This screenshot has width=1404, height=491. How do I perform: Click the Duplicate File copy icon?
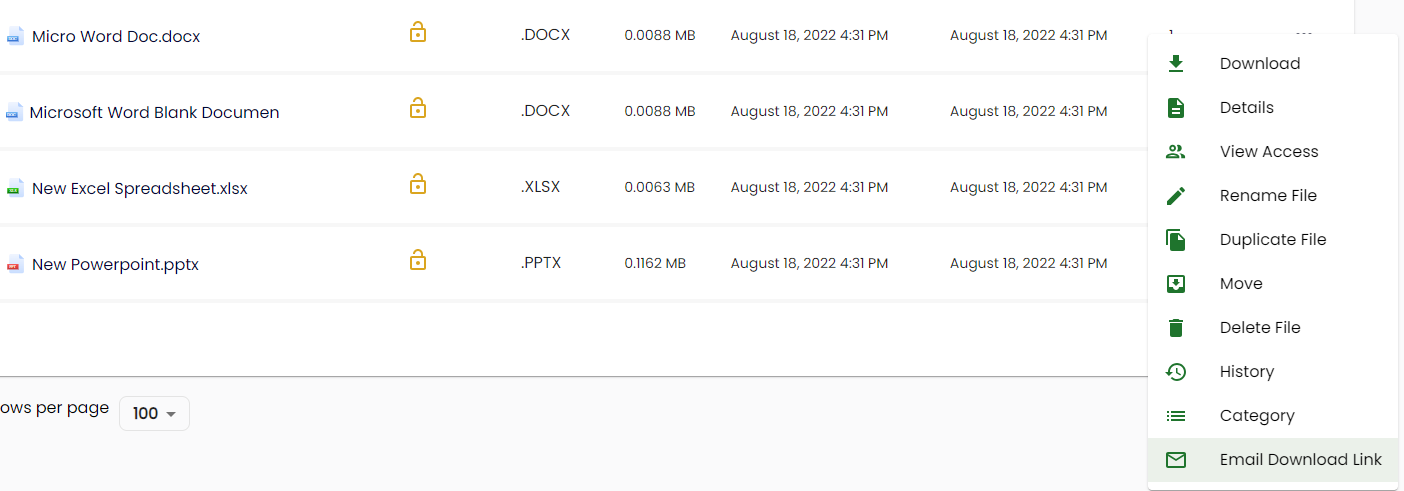pyautogui.click(x=1176, y=239)
